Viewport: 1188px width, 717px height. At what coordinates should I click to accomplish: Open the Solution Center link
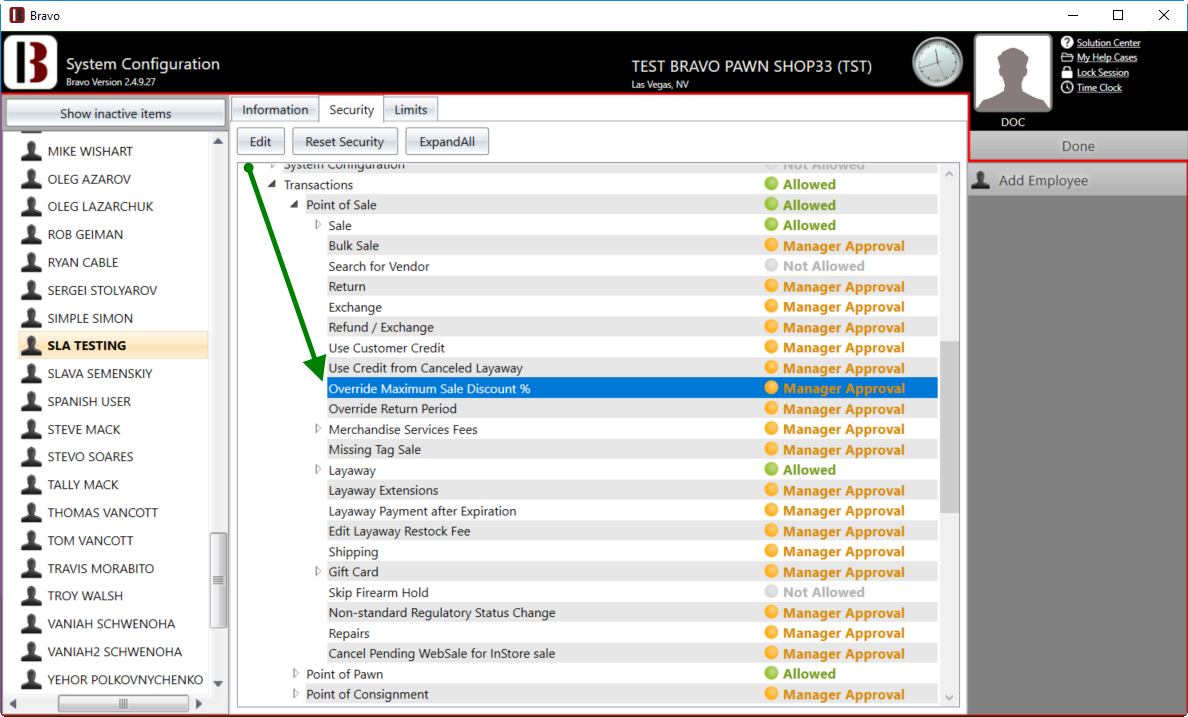click(1108, 43)
